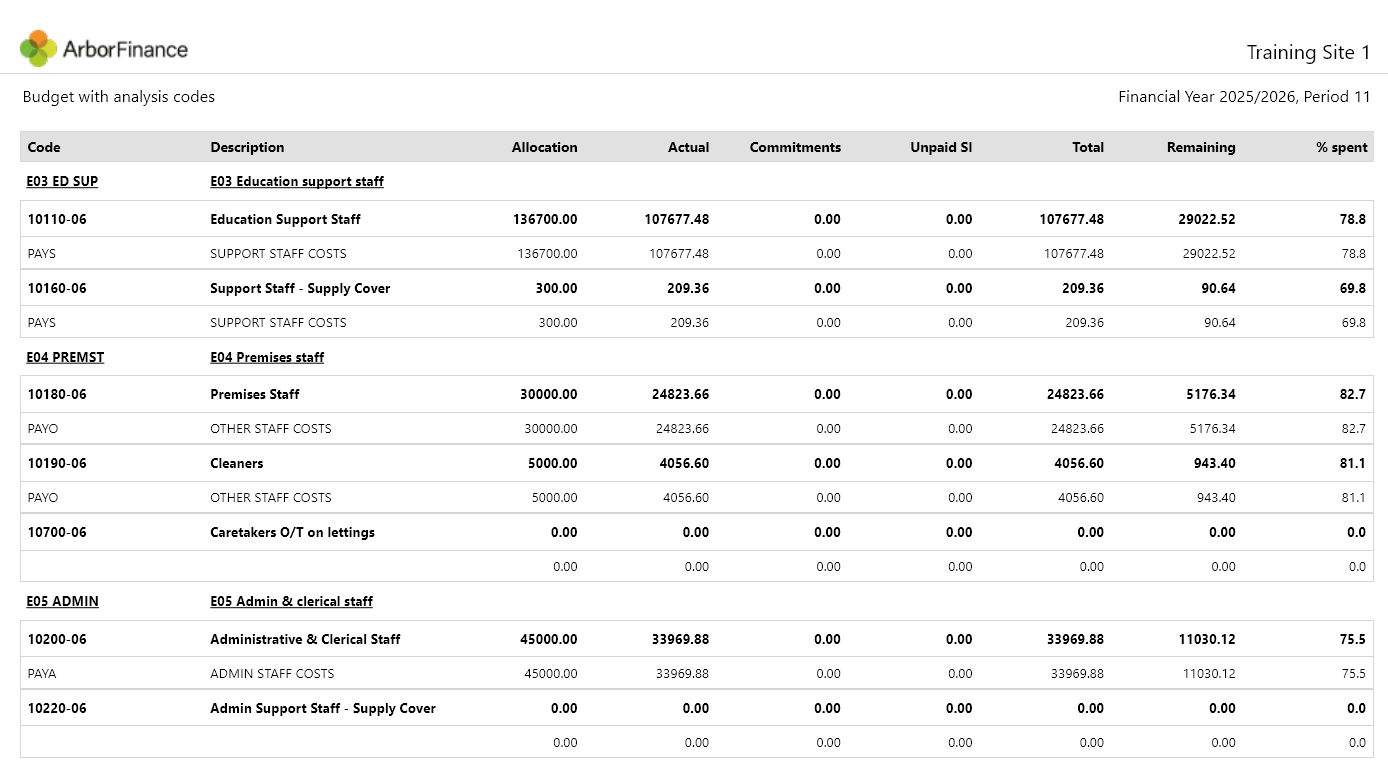This screenshot has width=1388, height=760.
Task: Open the E03 Education support staff link
Action: pos(297,181)
